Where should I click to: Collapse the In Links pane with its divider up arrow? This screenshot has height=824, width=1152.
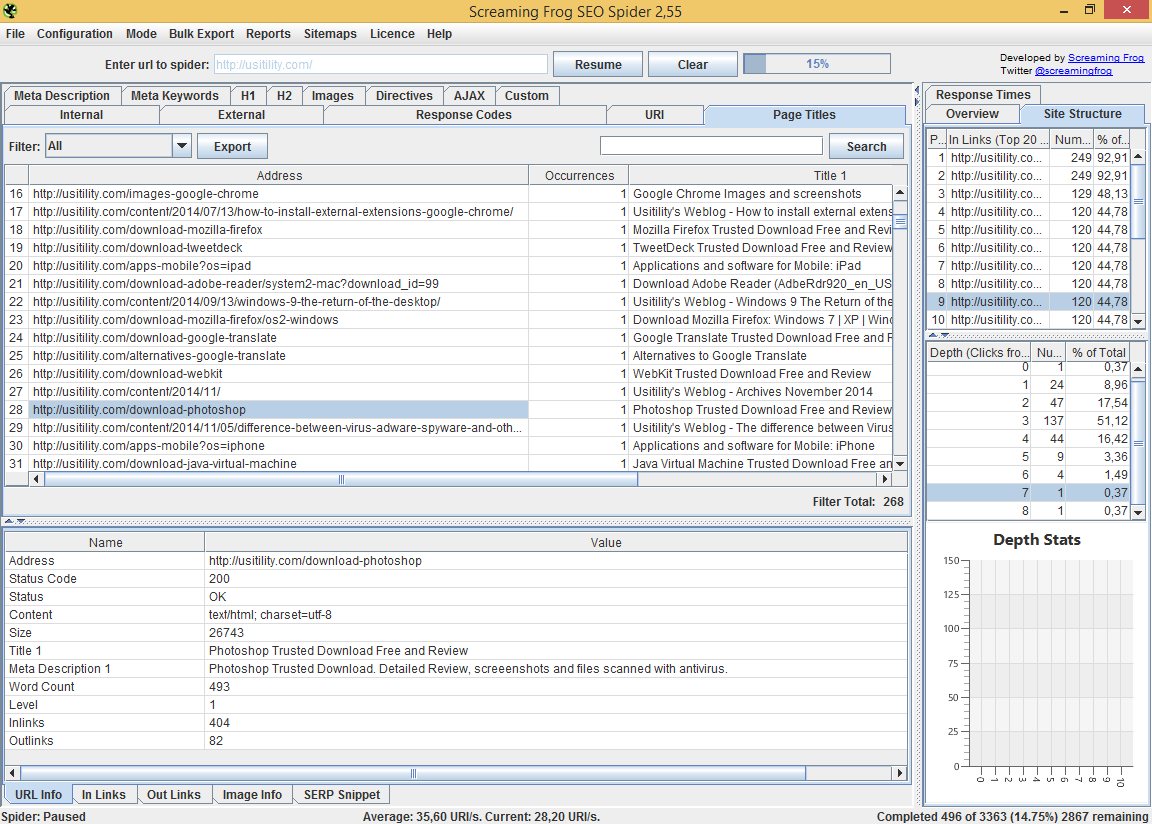pos(932,335)
